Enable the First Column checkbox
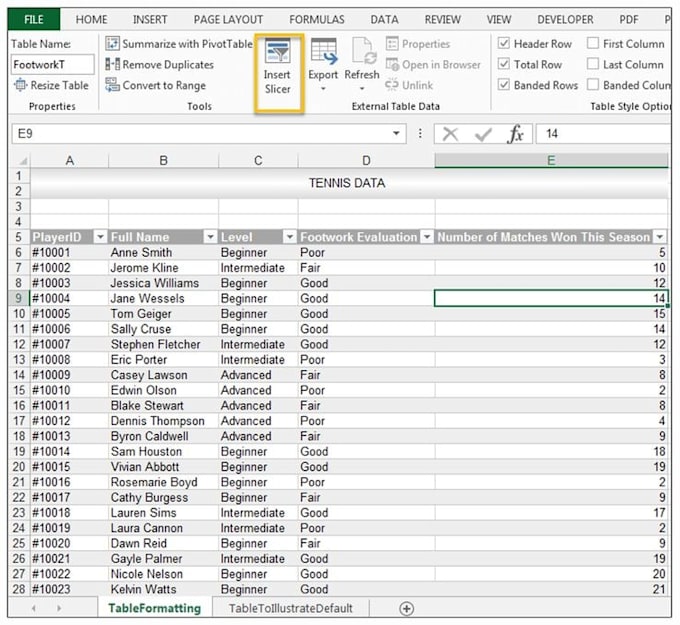 593,44
